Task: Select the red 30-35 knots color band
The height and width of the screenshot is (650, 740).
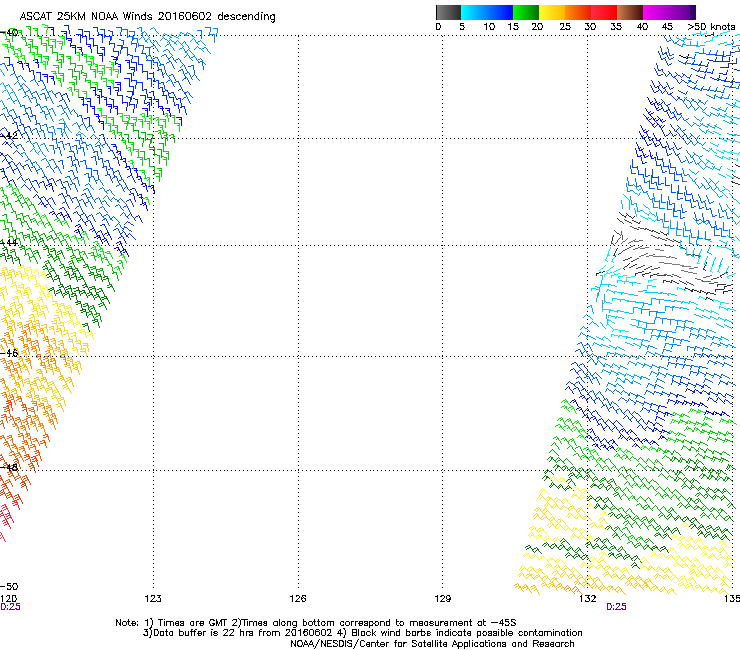Action: tap(604, 12)
